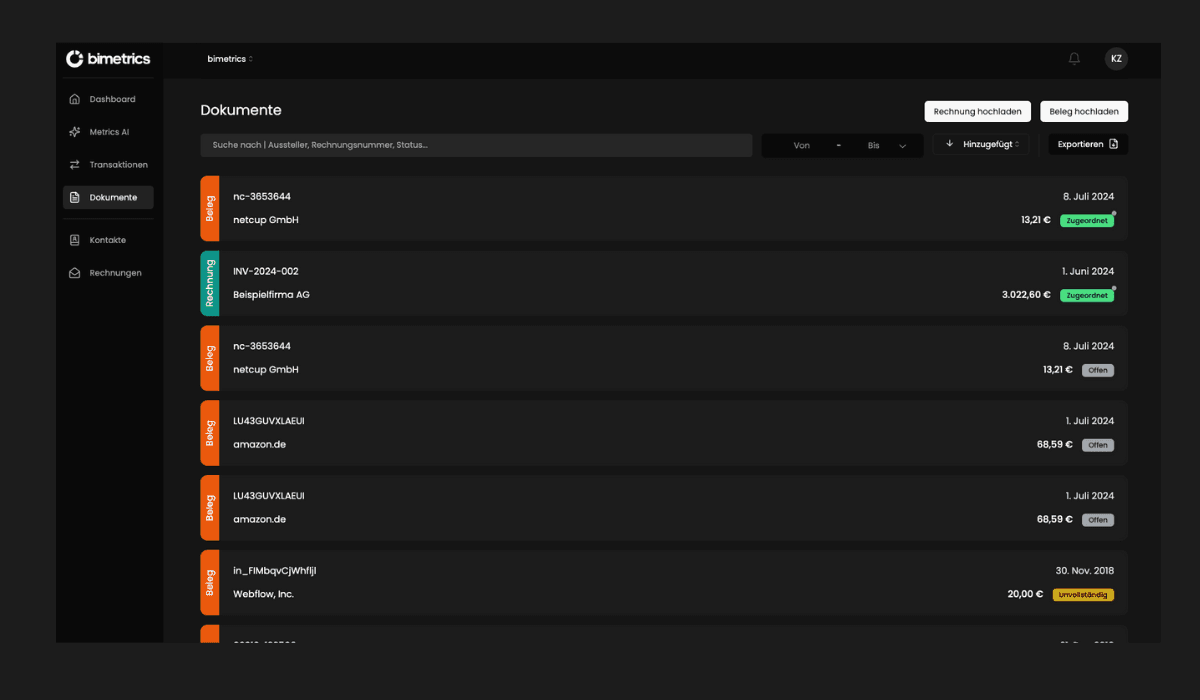Image resolution: width=1200 pixels, height=700 pixels.
Task: Expand the Von - Bis date range chevron
Action: tap(902, 146)
